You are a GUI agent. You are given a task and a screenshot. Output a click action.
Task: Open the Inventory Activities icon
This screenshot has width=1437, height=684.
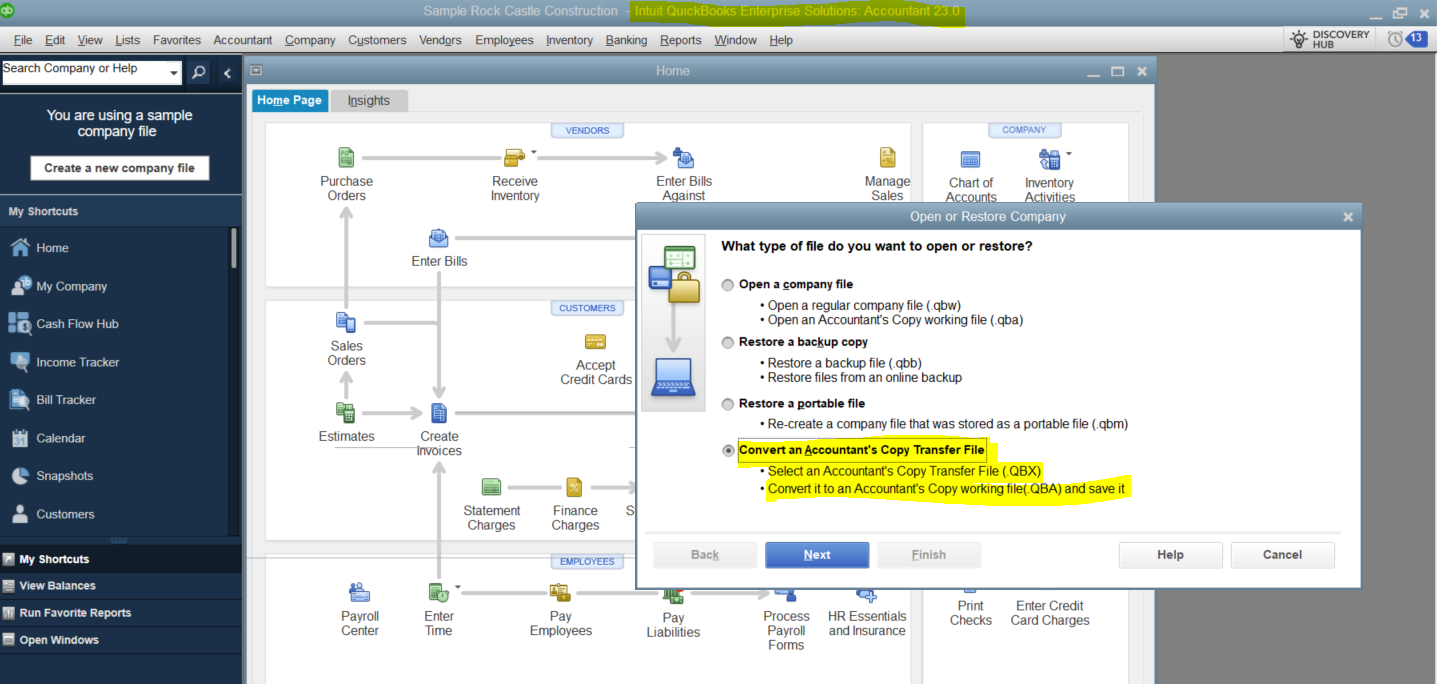tap(1049, 160)
